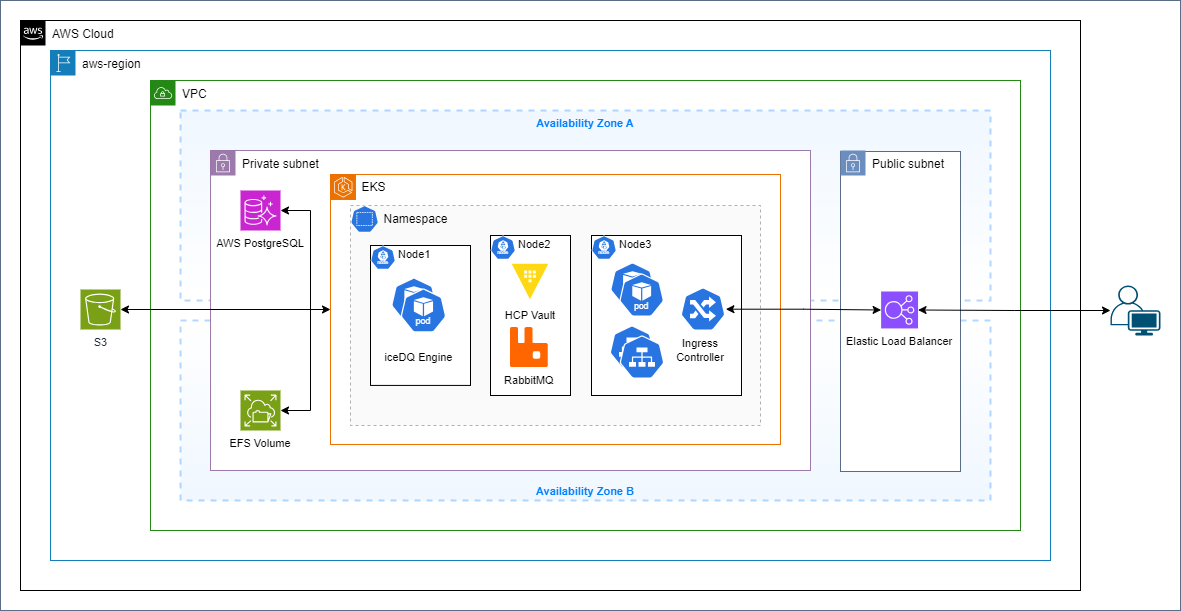Viewport: 1181px width, 611px height.
Task: Click the EFS Volume icon
Action: (x=260, y=410)
